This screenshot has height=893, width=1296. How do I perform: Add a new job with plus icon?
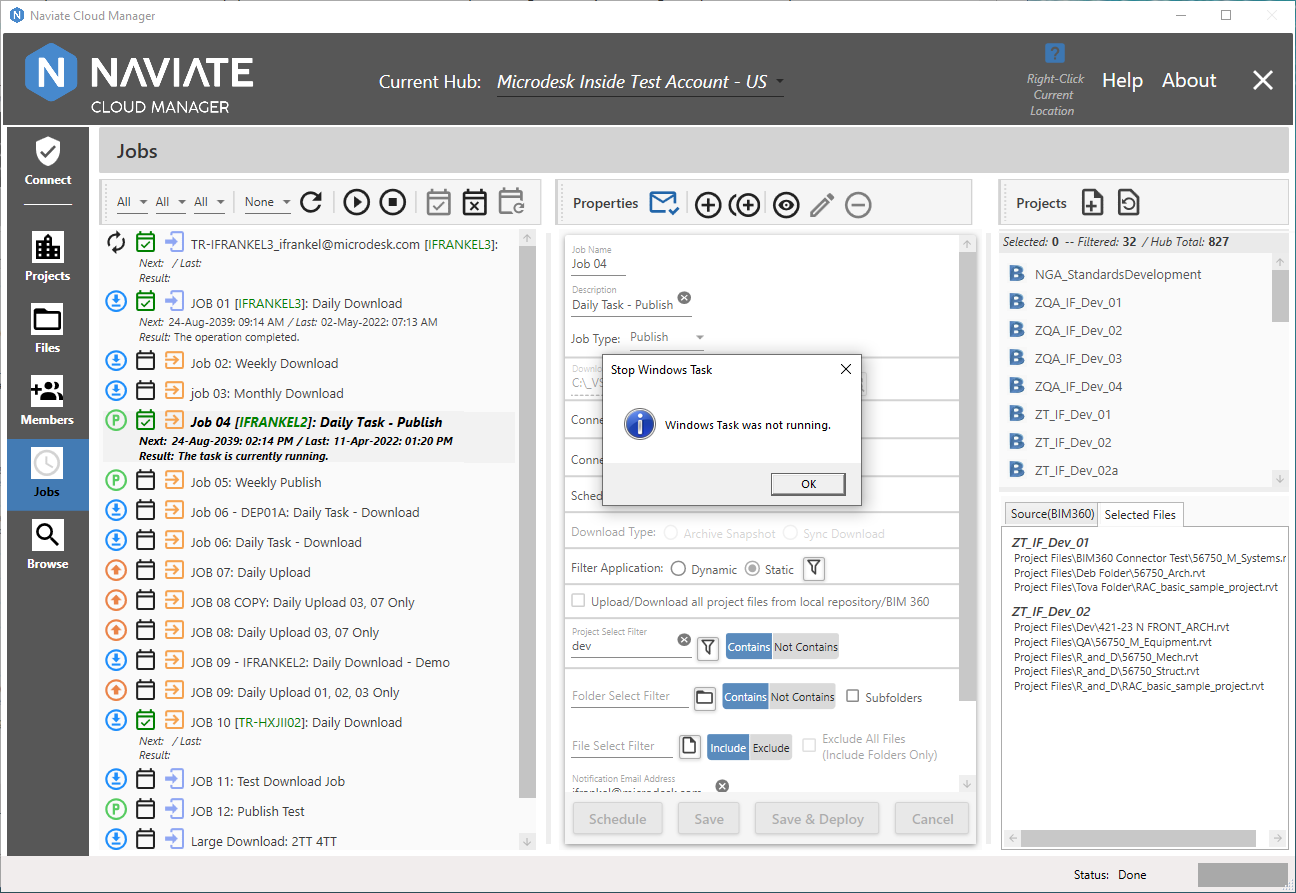708,205
